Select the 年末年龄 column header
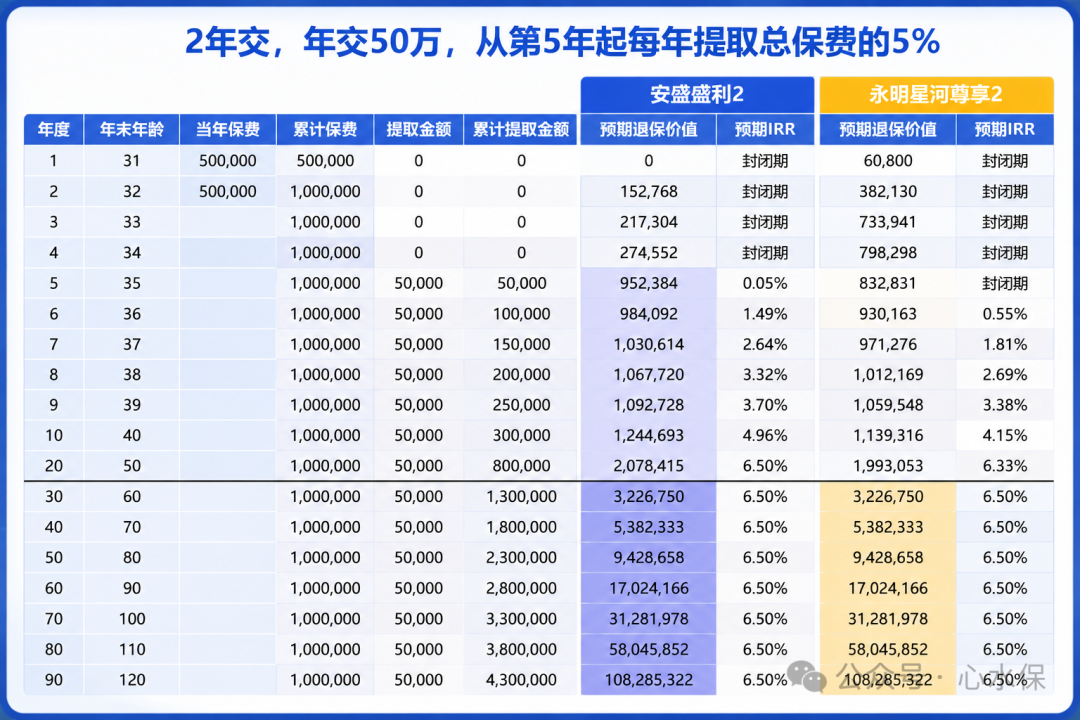The image size is (1080, 720). (132, 130)
